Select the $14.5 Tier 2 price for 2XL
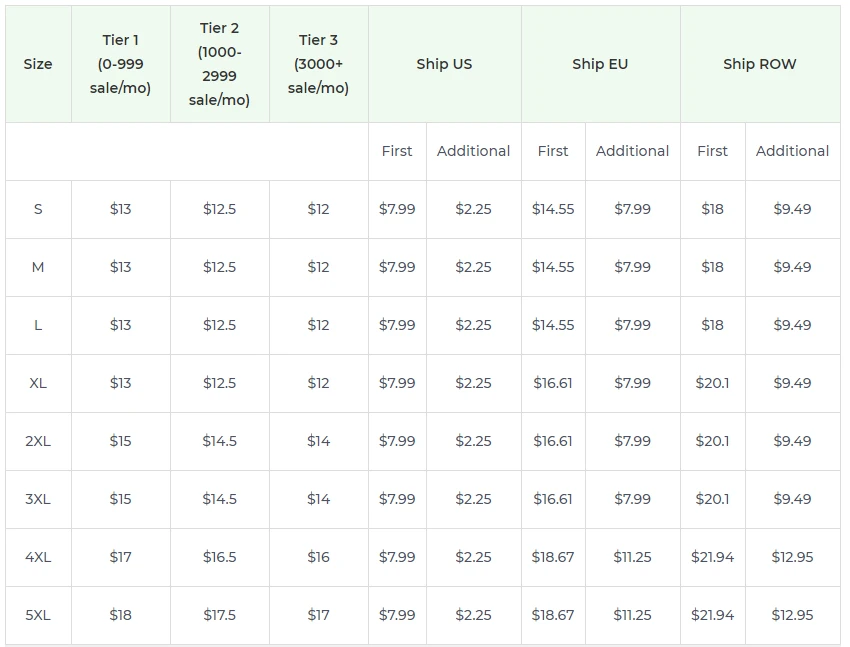 tap(219, 441)
